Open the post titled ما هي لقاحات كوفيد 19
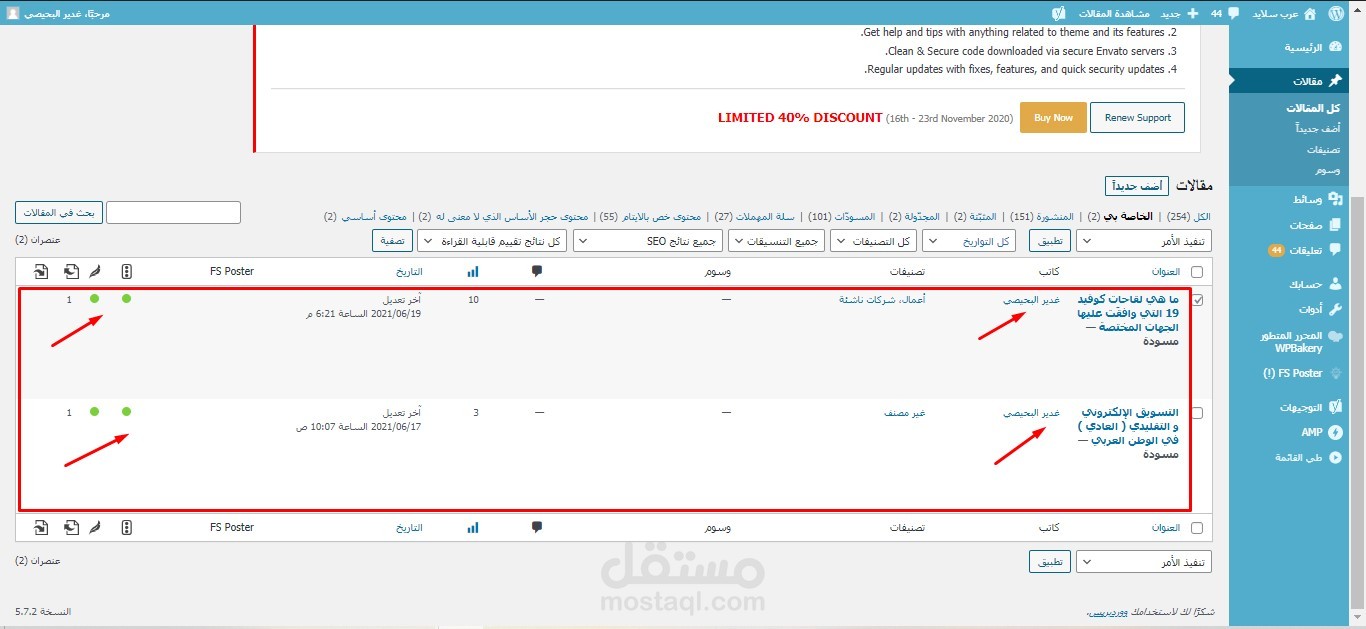Screen dimensions: 1366x629 click(x=1128, y=313)
